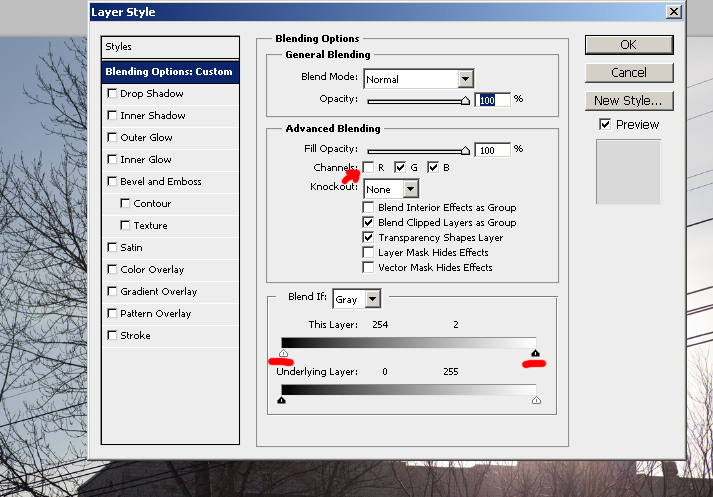Enable the Gradient Overlay checkbox

click(112, 291)
